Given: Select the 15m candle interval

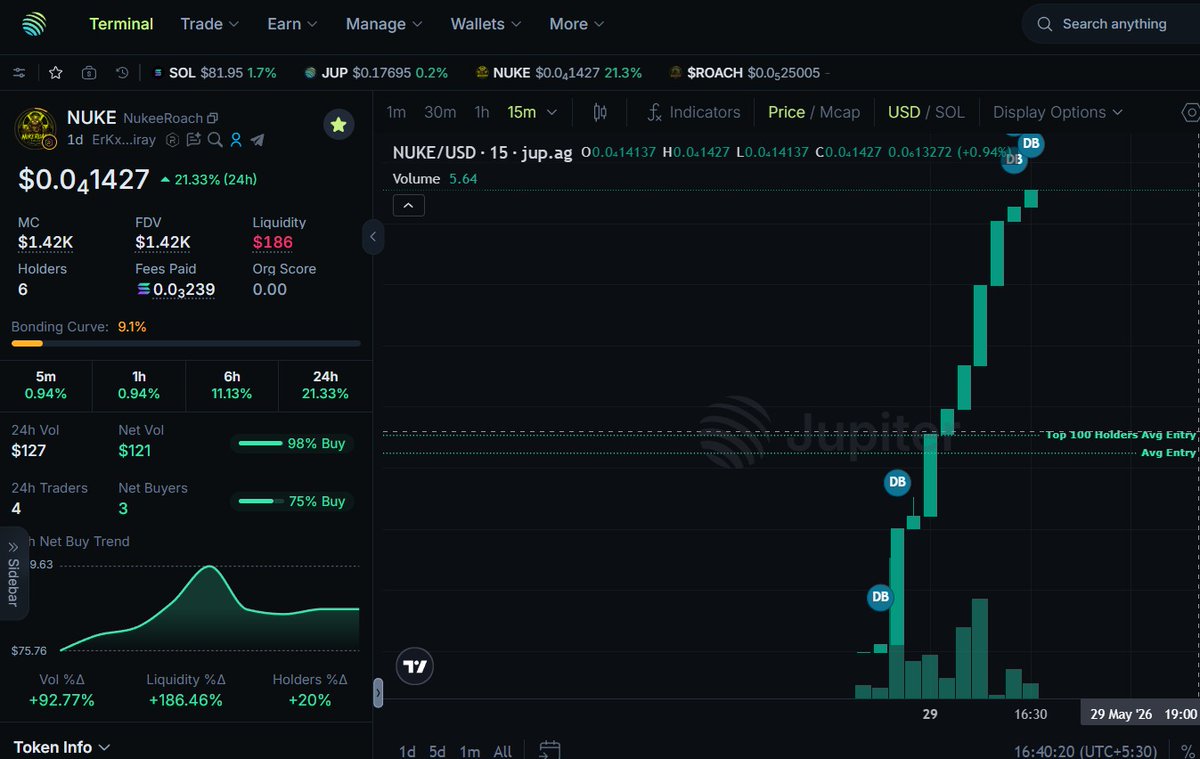Looking at the screenshot, I should tap(522, 112).
